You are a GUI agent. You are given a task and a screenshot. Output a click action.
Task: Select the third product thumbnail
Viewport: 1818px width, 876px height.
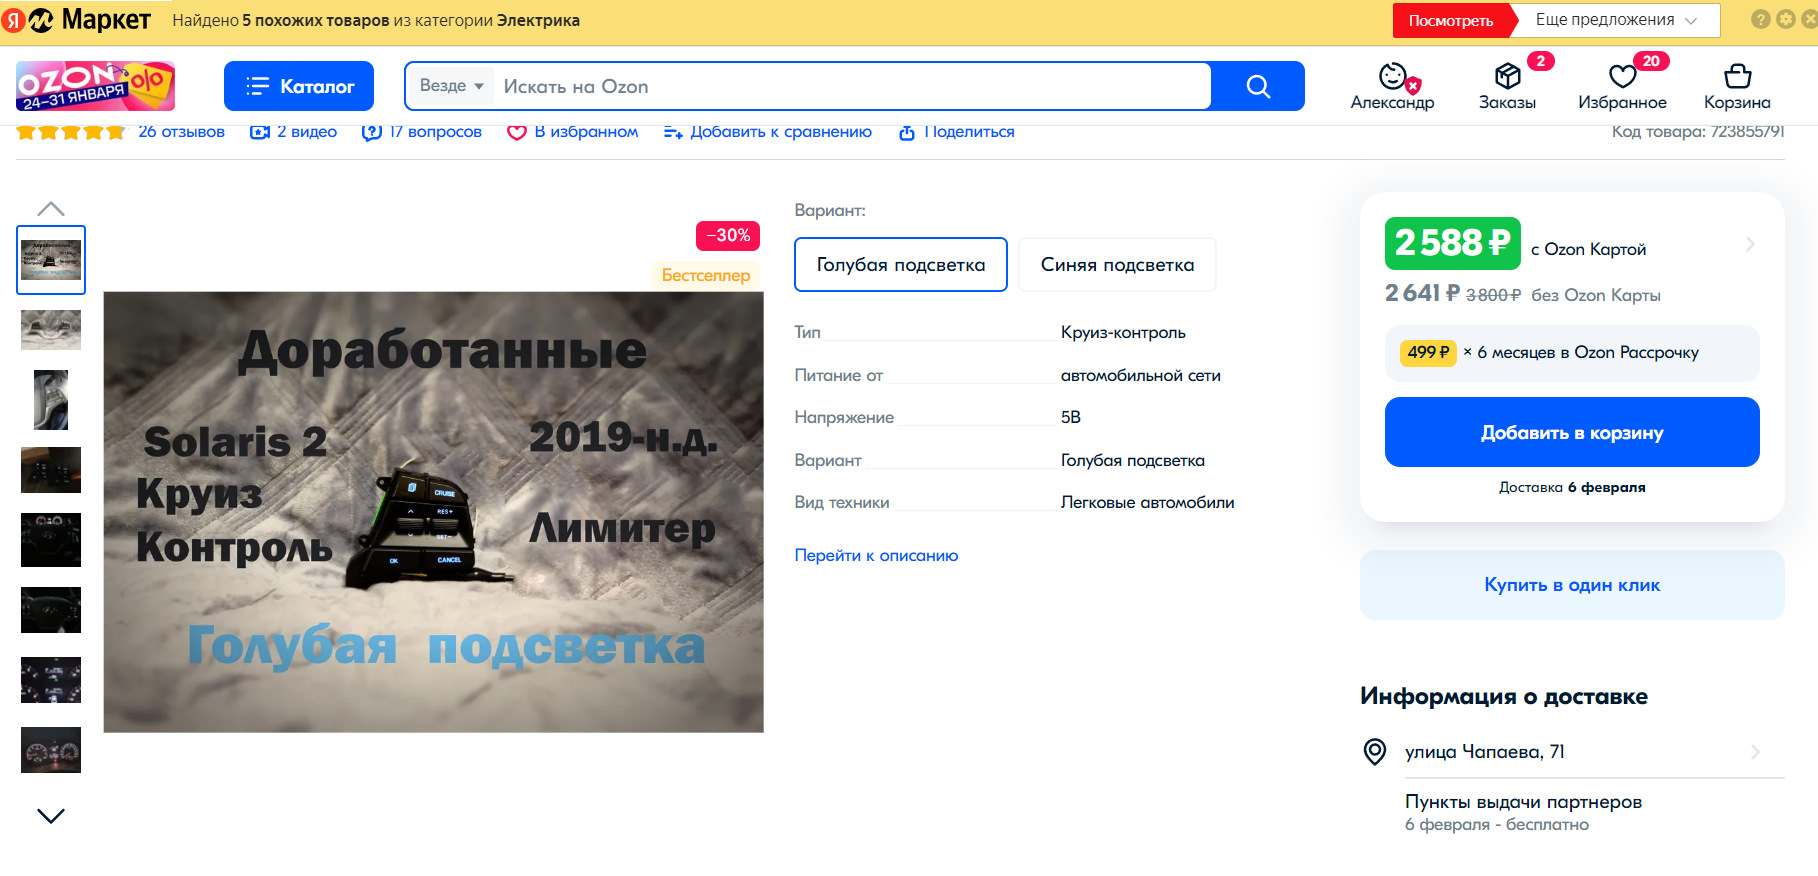click(51, 400)
